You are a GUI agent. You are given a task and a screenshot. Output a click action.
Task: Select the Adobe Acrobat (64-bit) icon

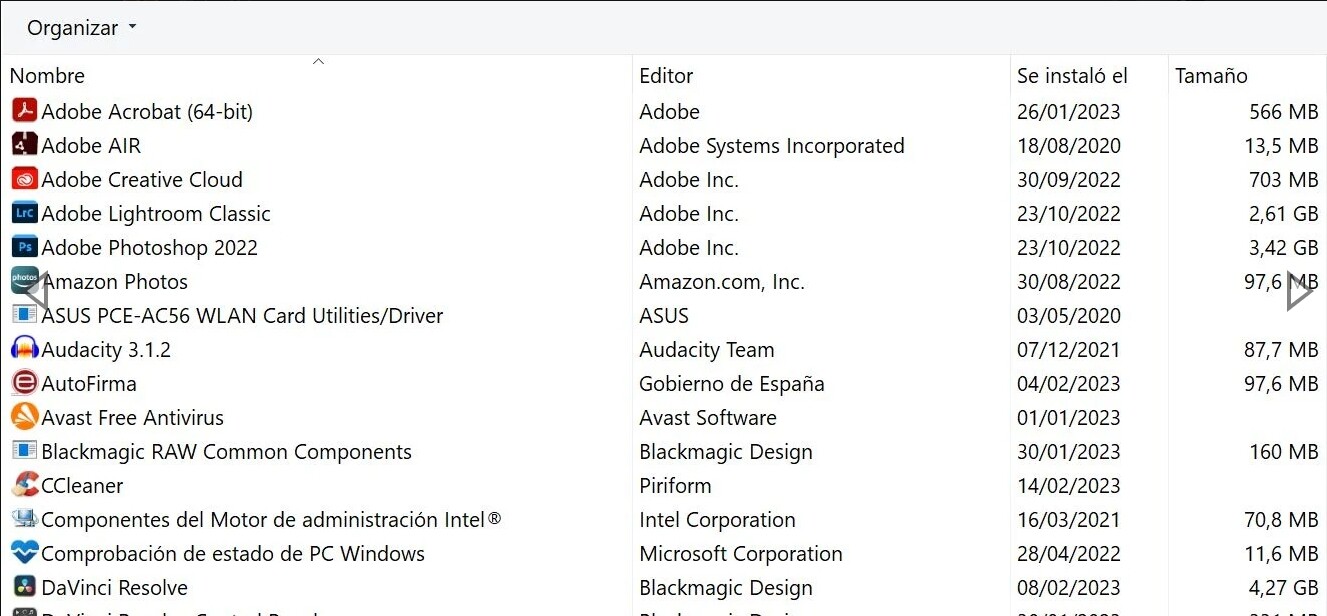point(24,111)
